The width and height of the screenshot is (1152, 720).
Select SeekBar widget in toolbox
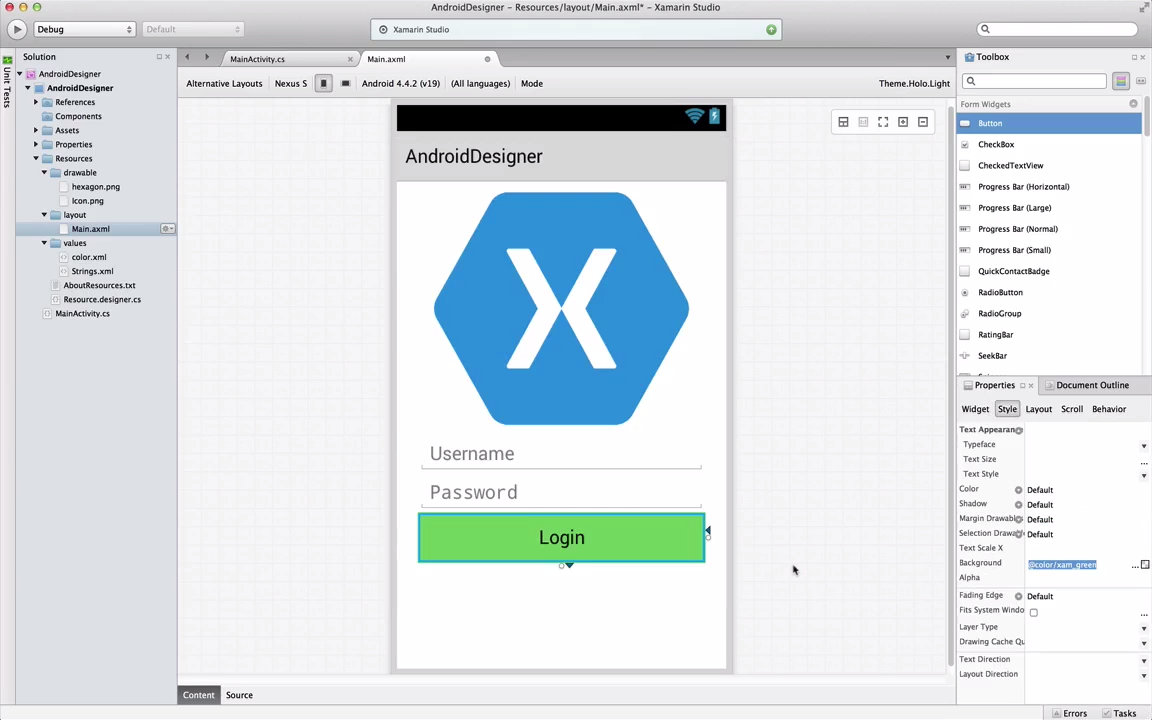click(x=1051, y=356)
